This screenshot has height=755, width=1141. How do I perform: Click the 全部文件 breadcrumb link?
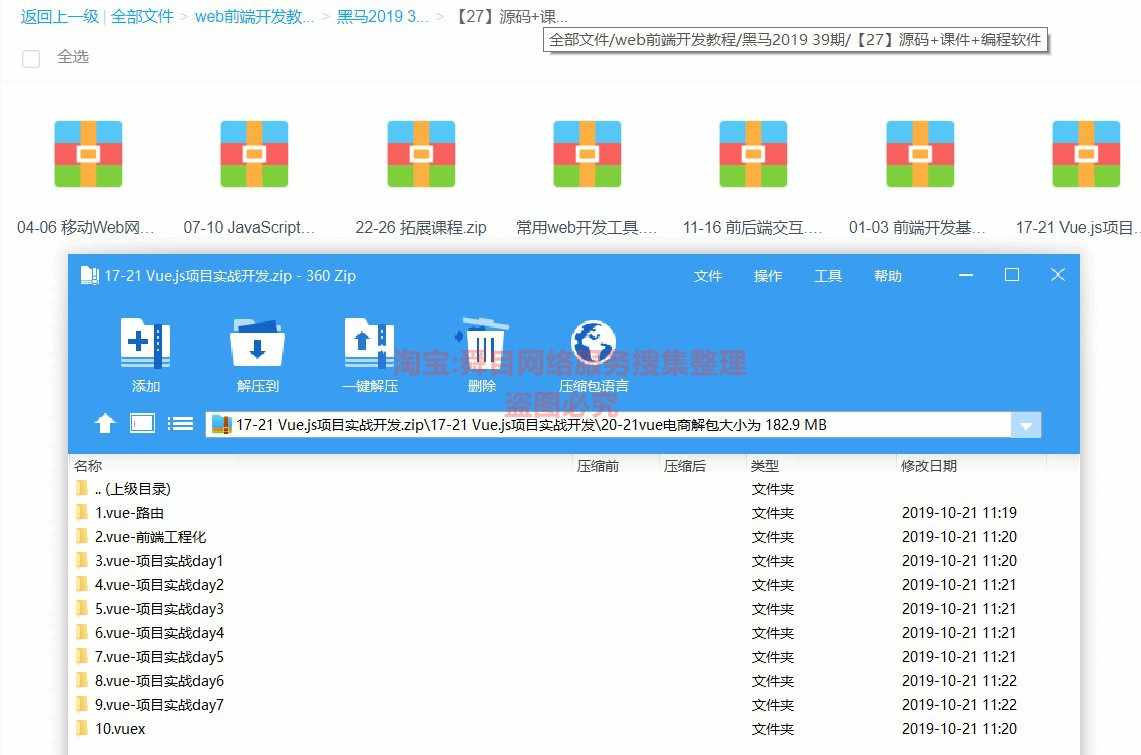click(142, 17)
